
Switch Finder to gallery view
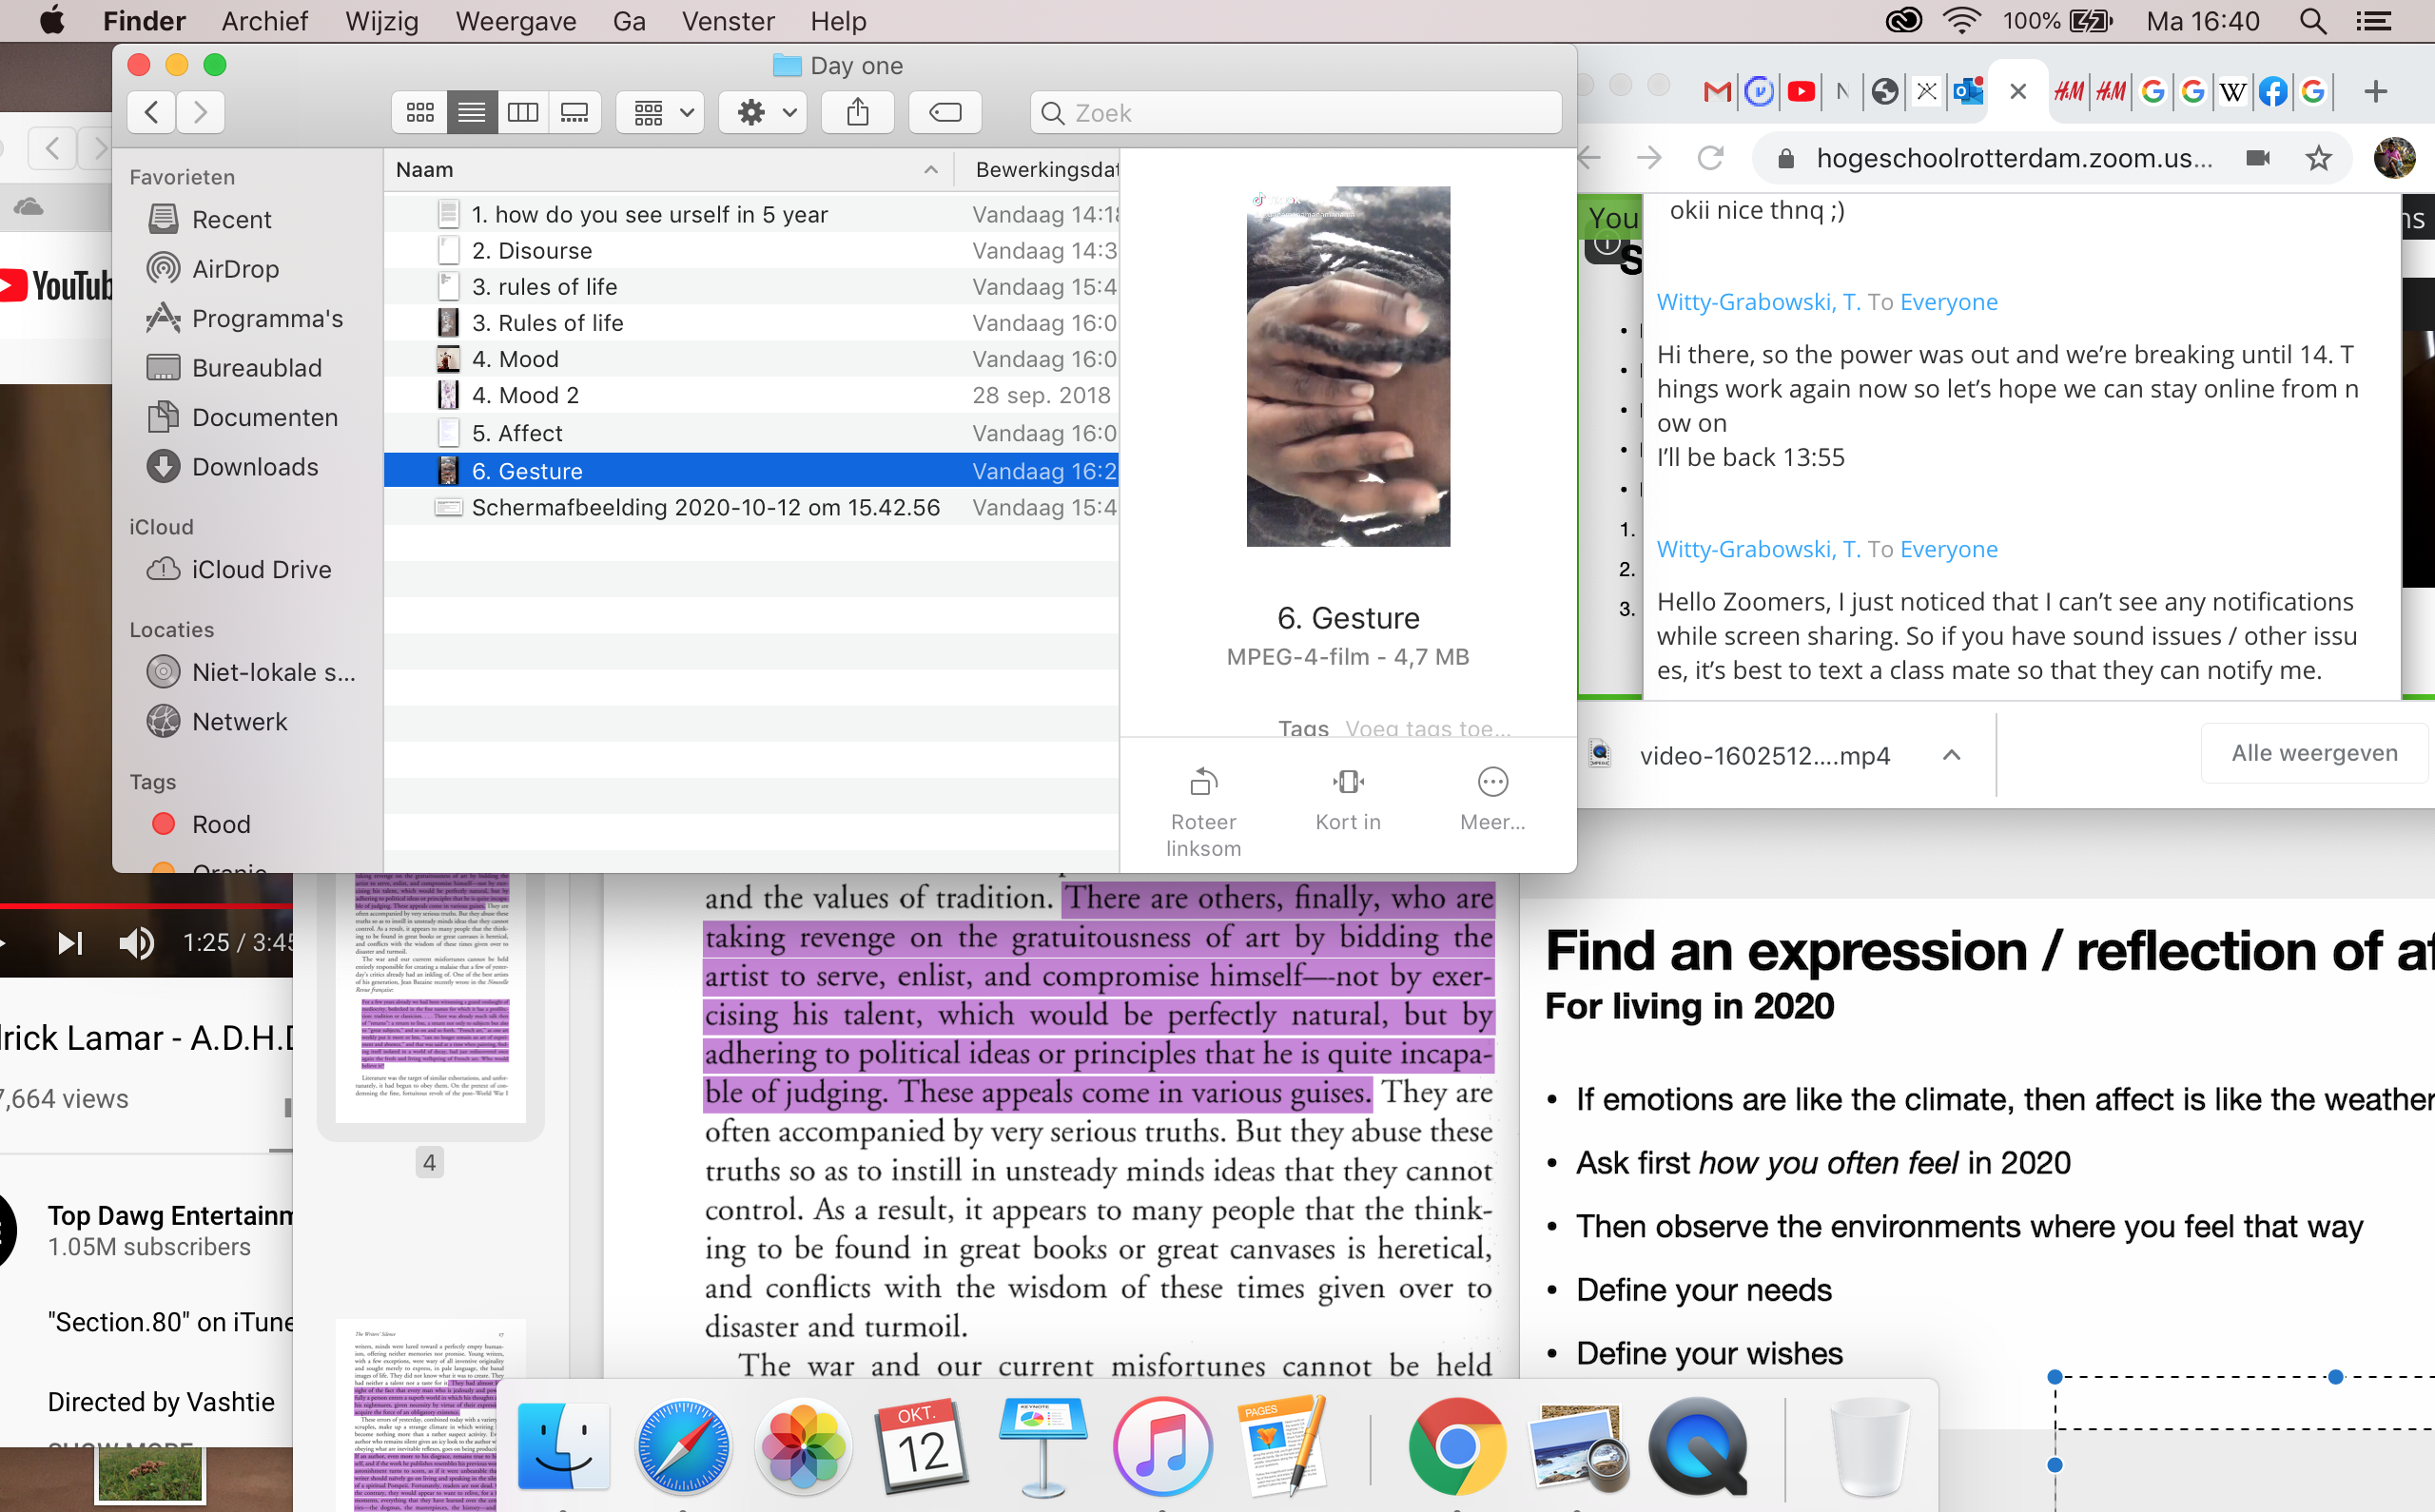pos(574,112)
